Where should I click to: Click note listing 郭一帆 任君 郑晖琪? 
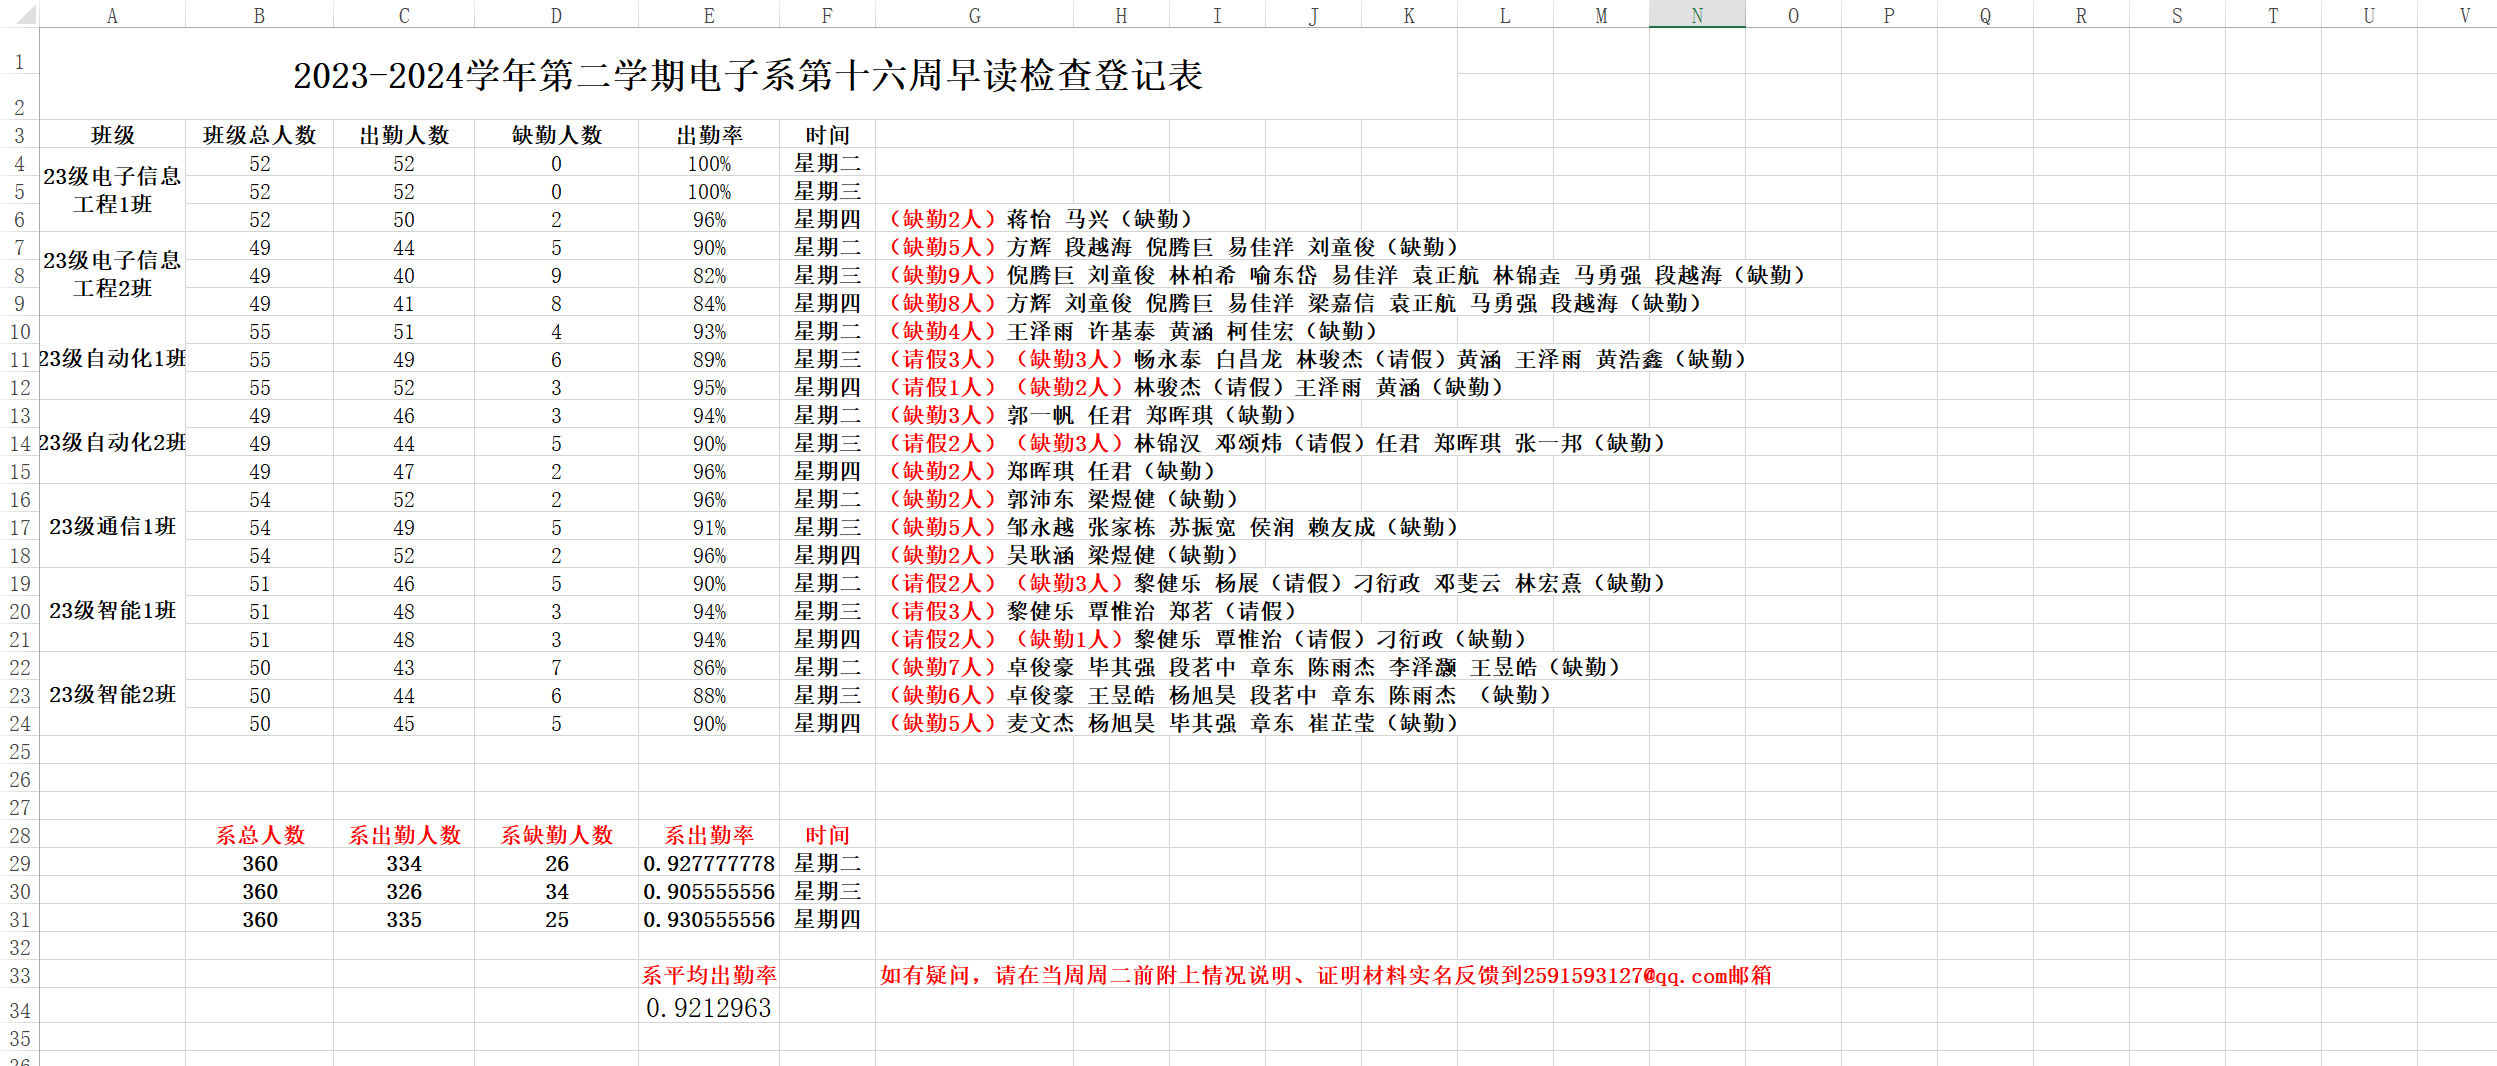(1092, 415)
